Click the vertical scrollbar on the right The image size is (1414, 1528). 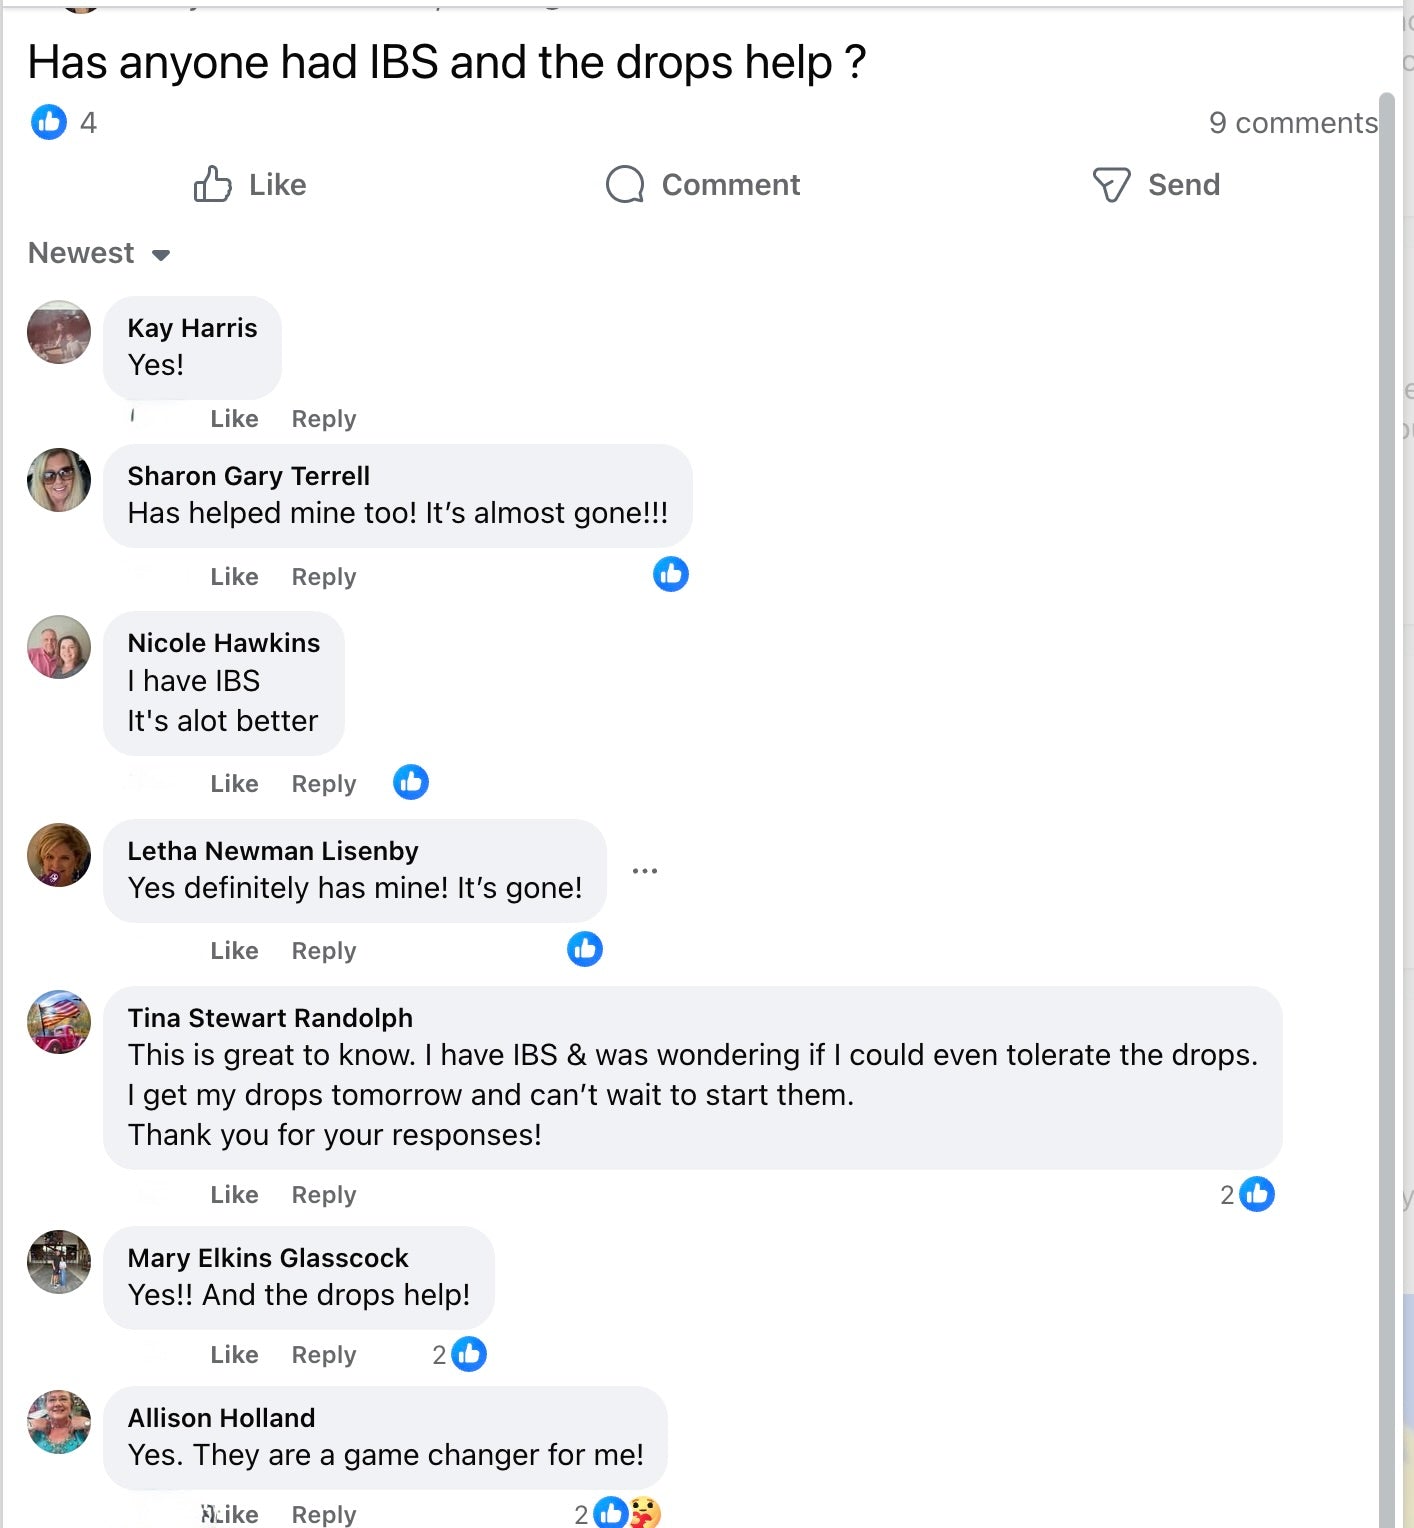1386,800
